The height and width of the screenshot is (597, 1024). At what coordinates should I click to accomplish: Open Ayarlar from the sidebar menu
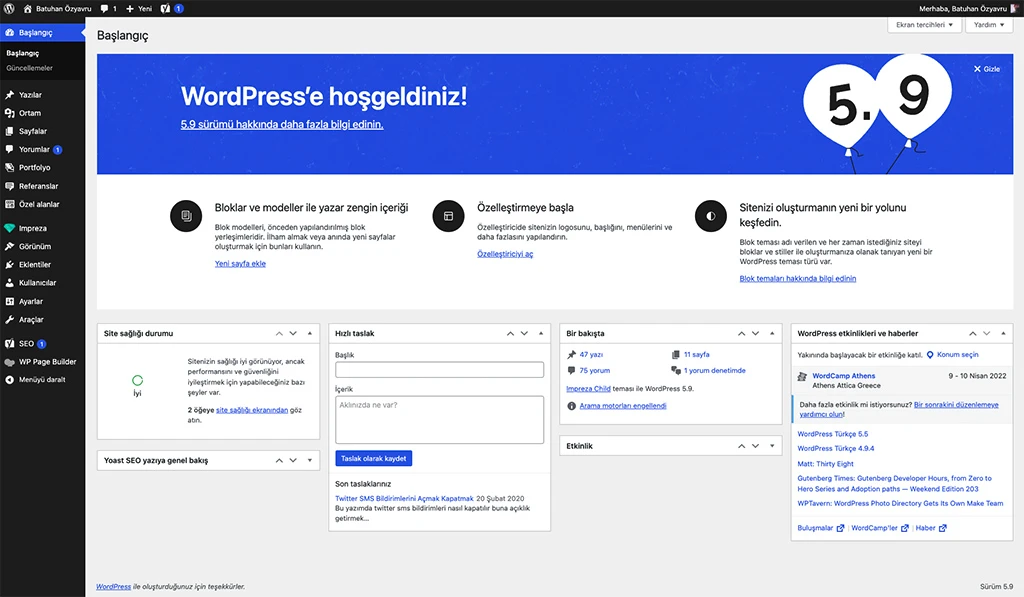[x=30, y=301]
